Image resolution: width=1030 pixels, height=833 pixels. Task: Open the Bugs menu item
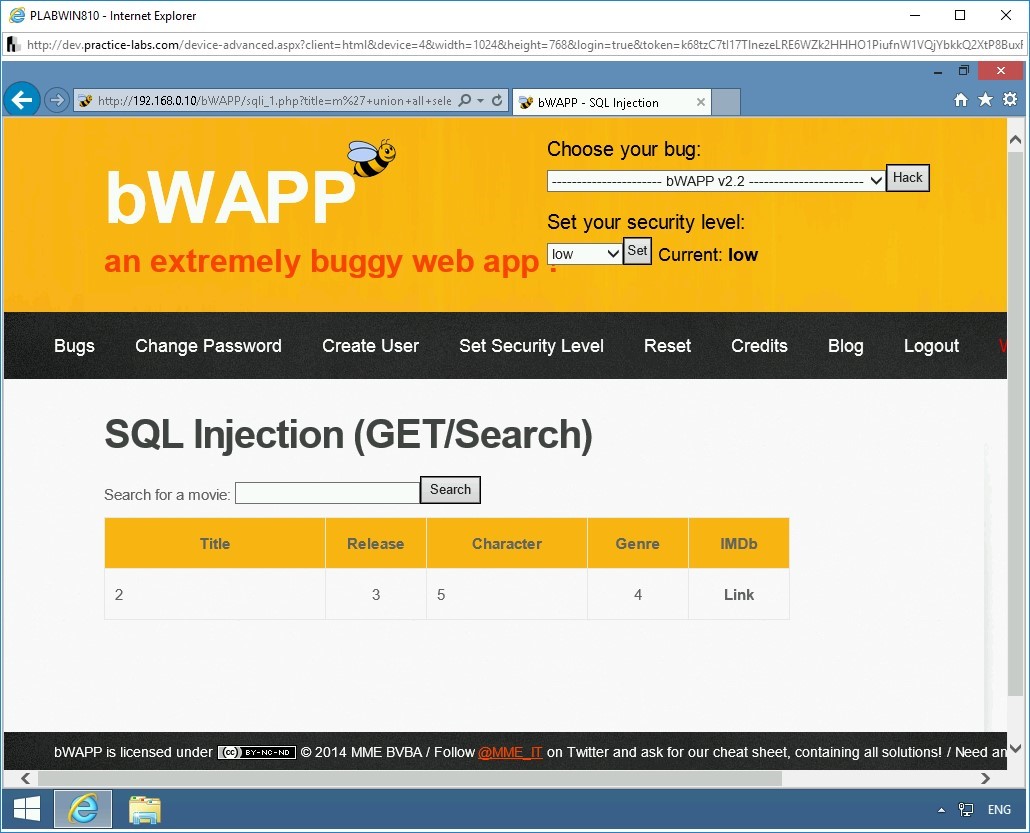pyautogui.click(x=74, y=346)
